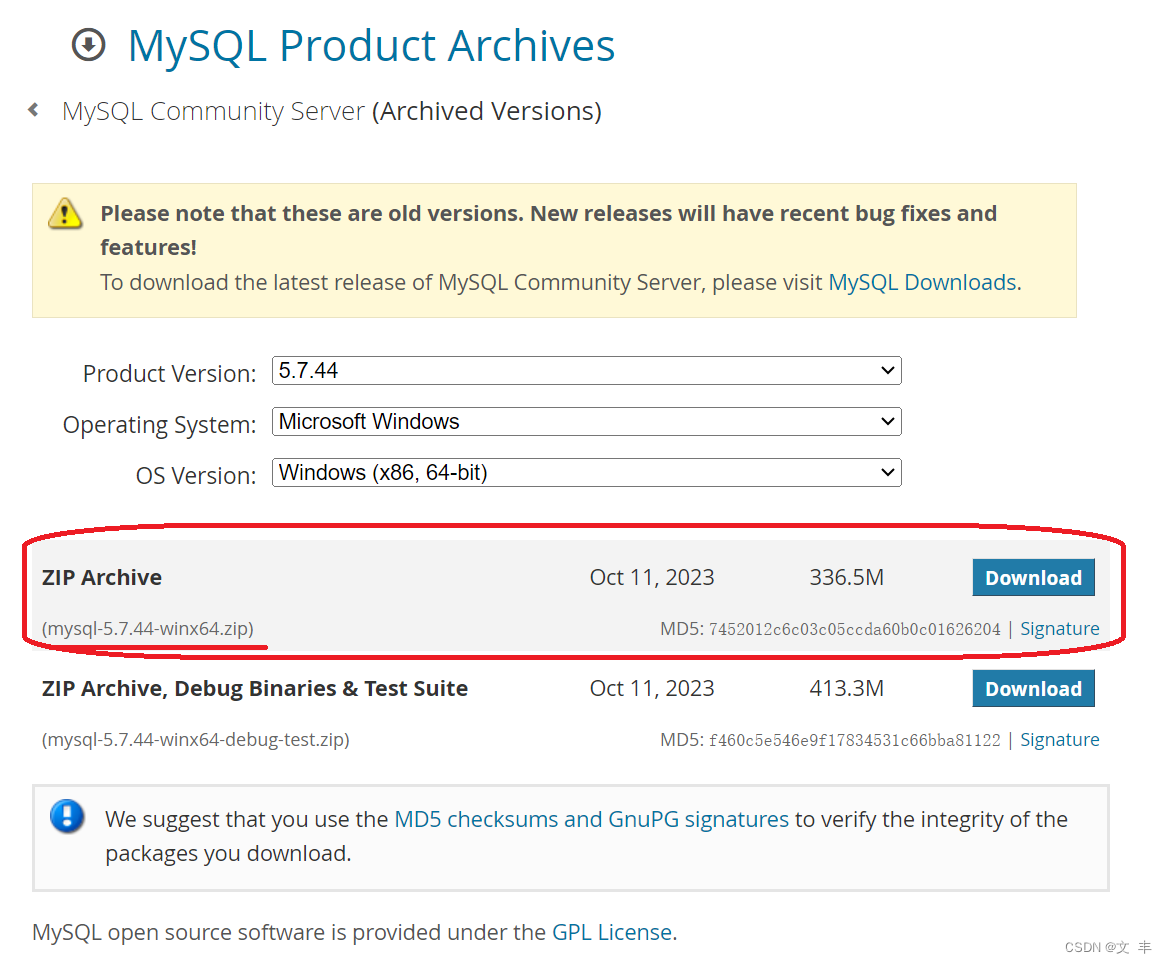The height and width of the screenshot is (963, 1167).
Task: Click the blue info exclamation icon
Action: (x=67, y=818)
